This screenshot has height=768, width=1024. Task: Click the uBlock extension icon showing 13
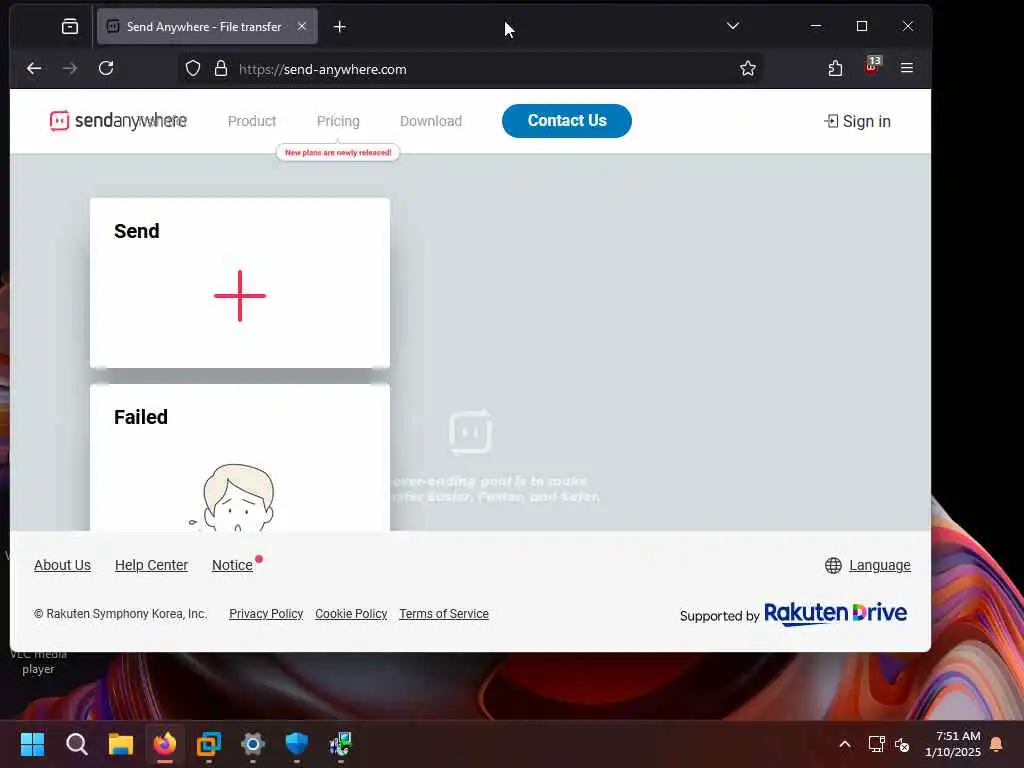click(x=872, y=67)
